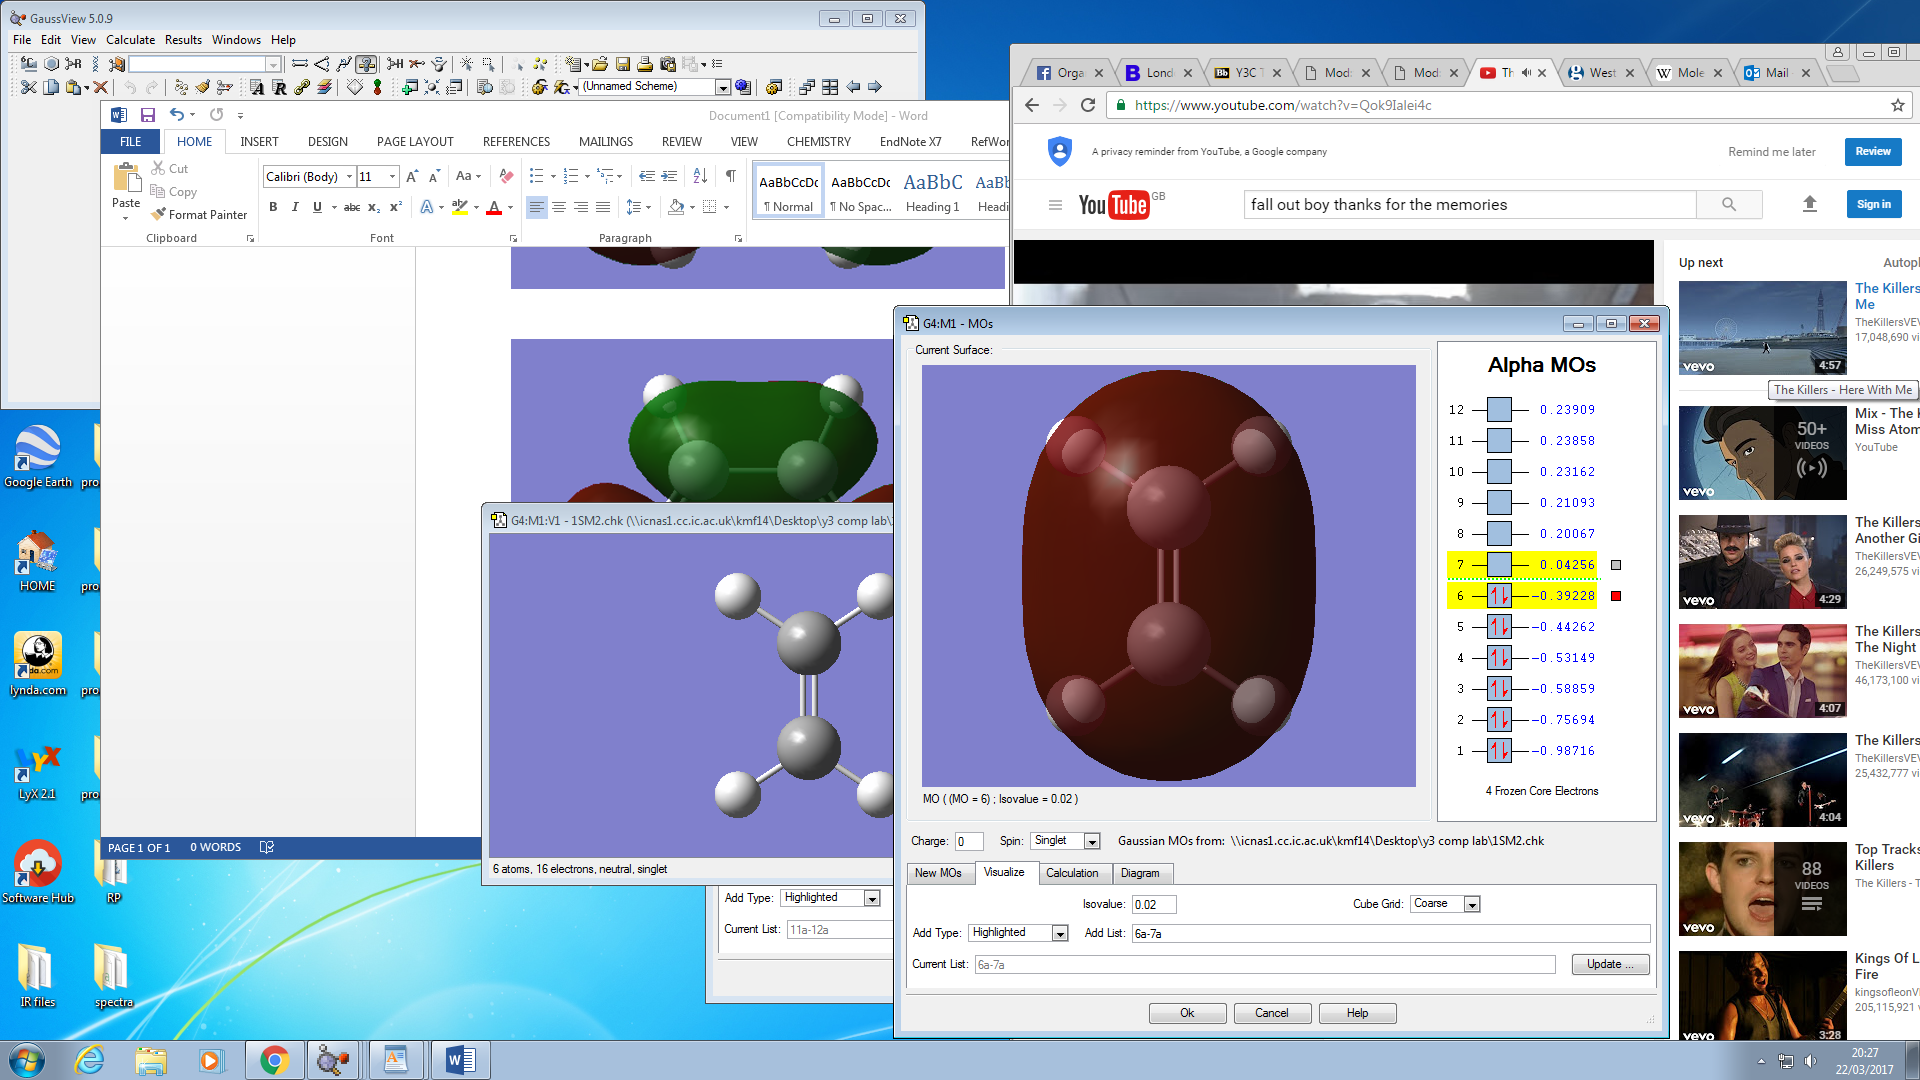Click the GaussView save disk icon
1920x1080 pixels.
[622, 64]
